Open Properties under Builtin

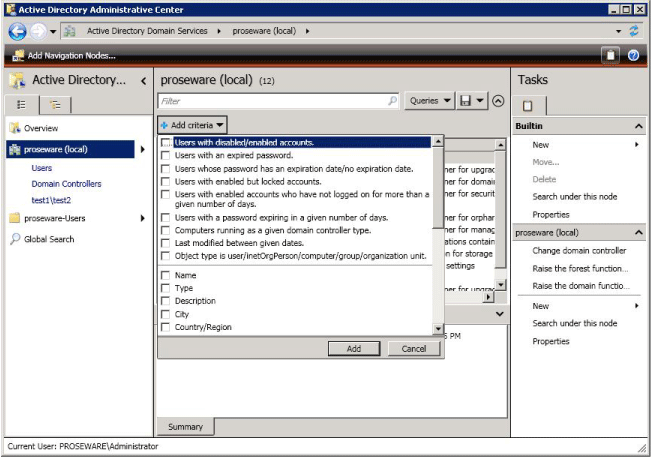[551, 215]
